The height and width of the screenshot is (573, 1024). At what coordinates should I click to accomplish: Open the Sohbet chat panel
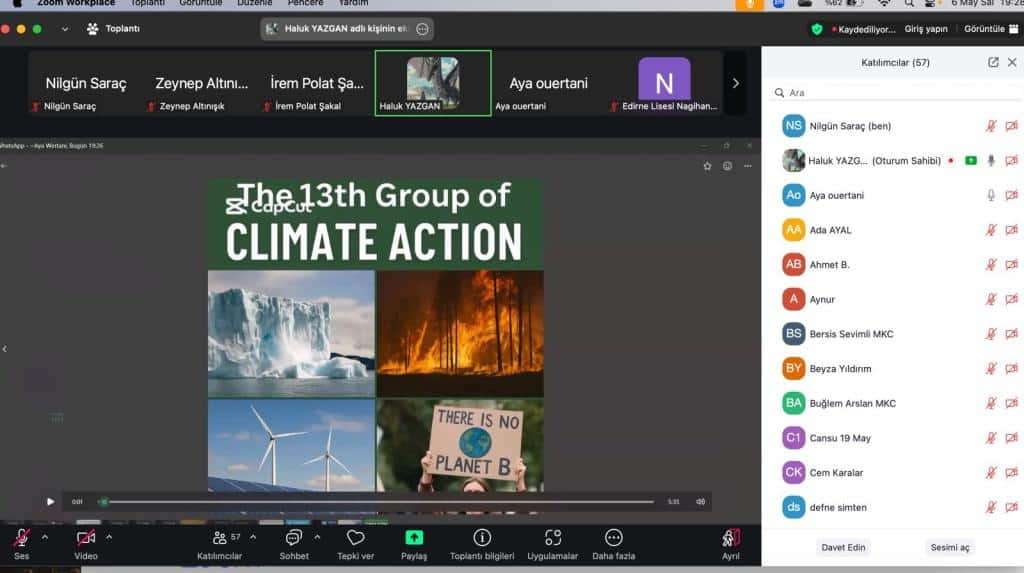click(x=294, y=538)
